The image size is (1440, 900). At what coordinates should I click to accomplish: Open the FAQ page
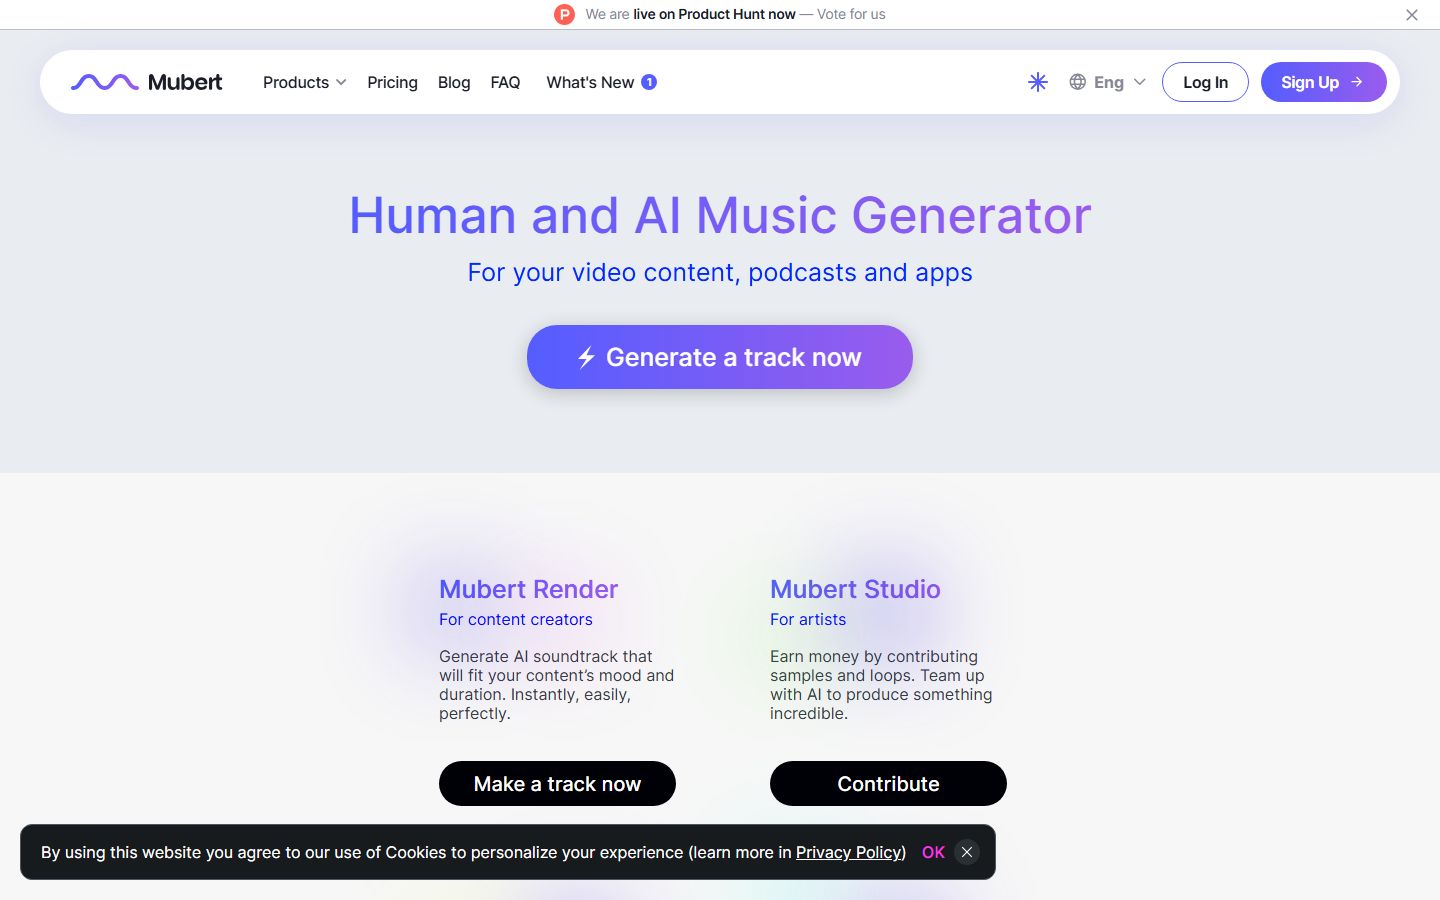coord(505,82)
